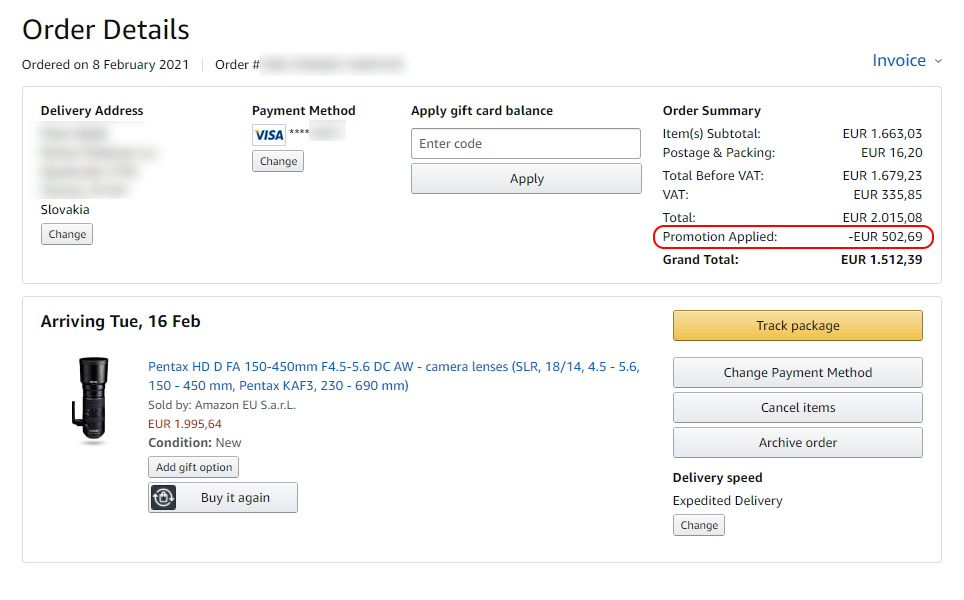
Task: Click the VISA card logo
Action: pyautogui.click(x=269, y=135)
